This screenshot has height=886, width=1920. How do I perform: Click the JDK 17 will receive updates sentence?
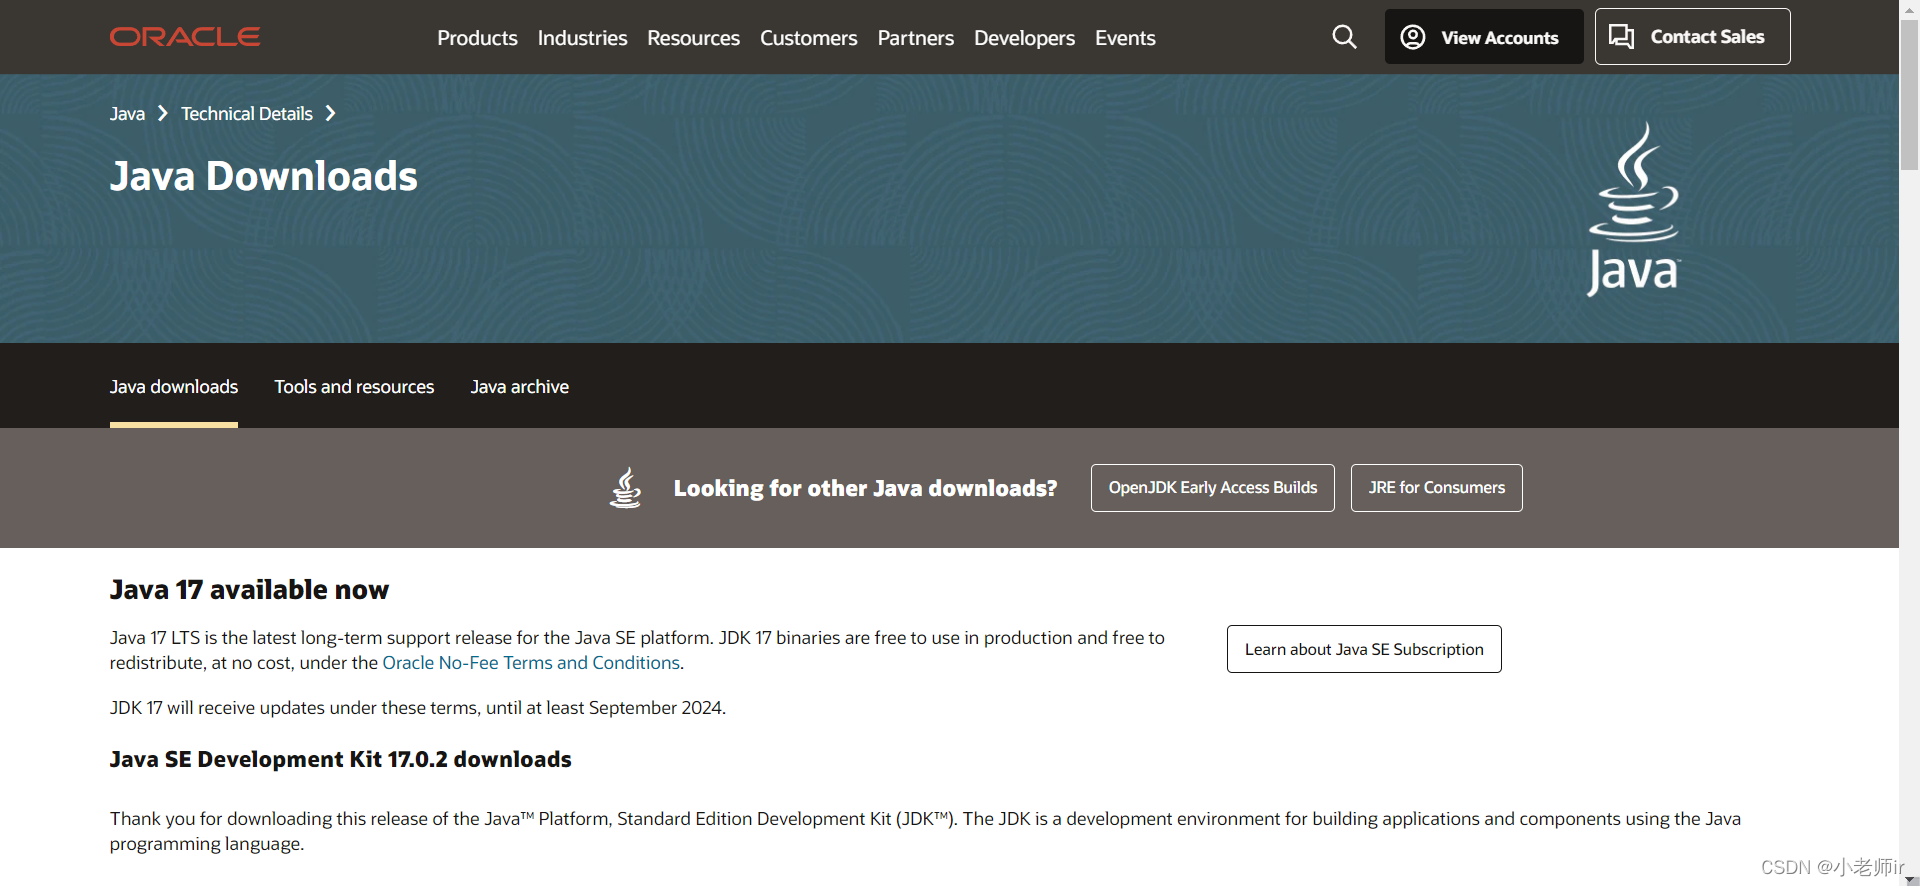(418, 708)
